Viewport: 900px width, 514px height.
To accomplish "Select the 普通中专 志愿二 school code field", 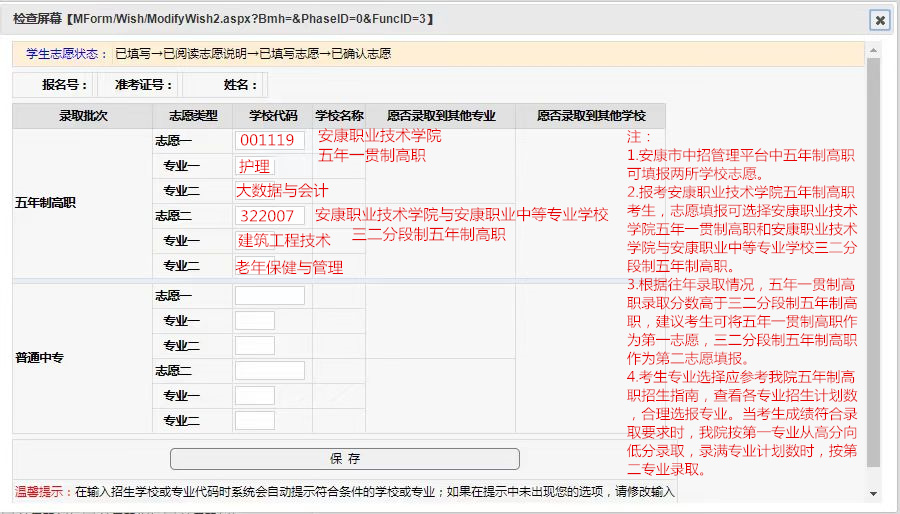I will click(269, 371).
